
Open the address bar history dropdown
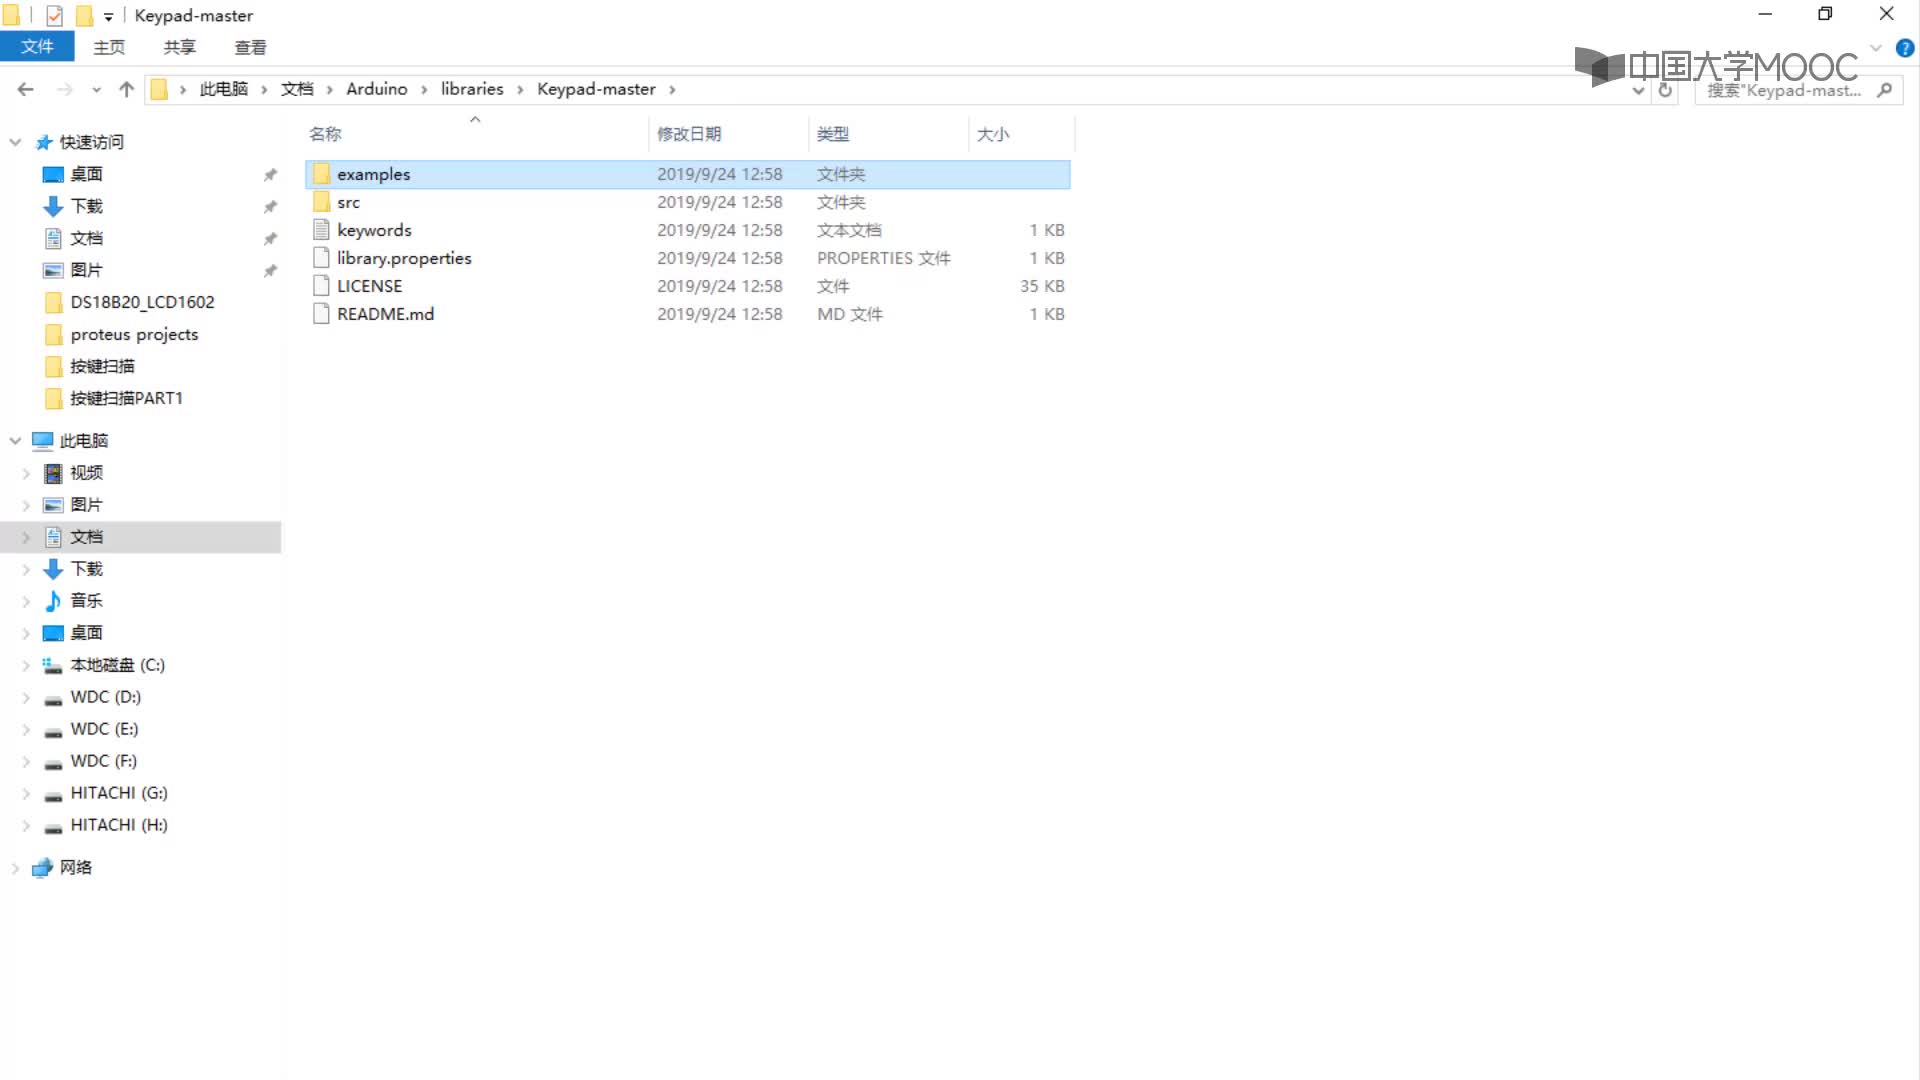tap(1638, 90)
